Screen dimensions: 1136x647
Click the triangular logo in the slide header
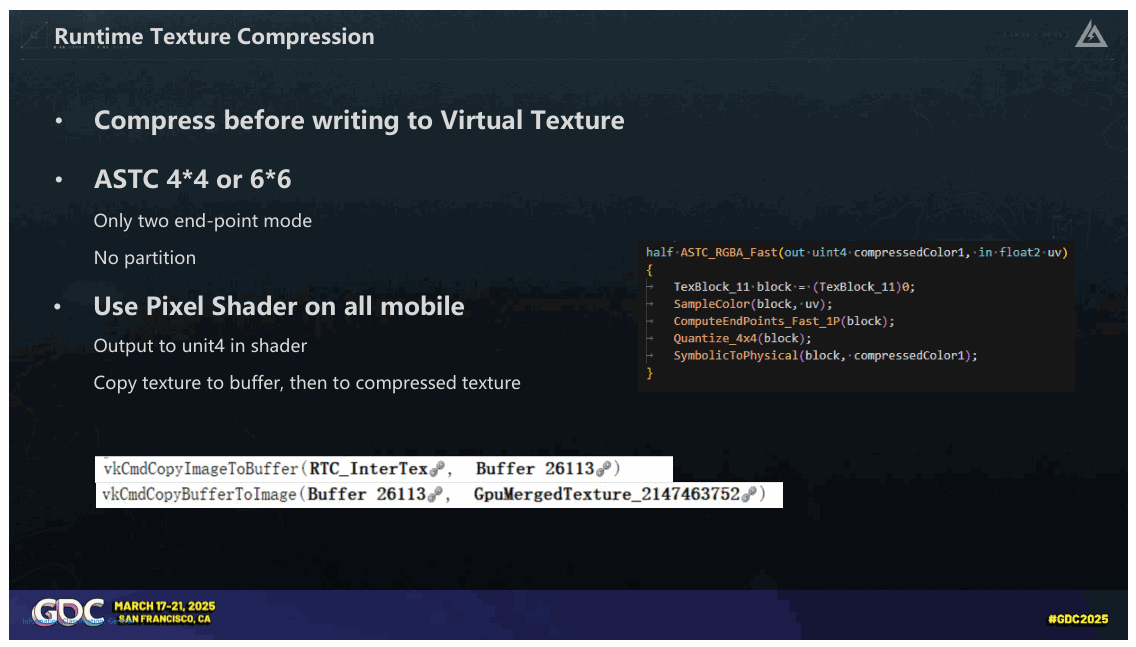click(x=1091, y=34)
